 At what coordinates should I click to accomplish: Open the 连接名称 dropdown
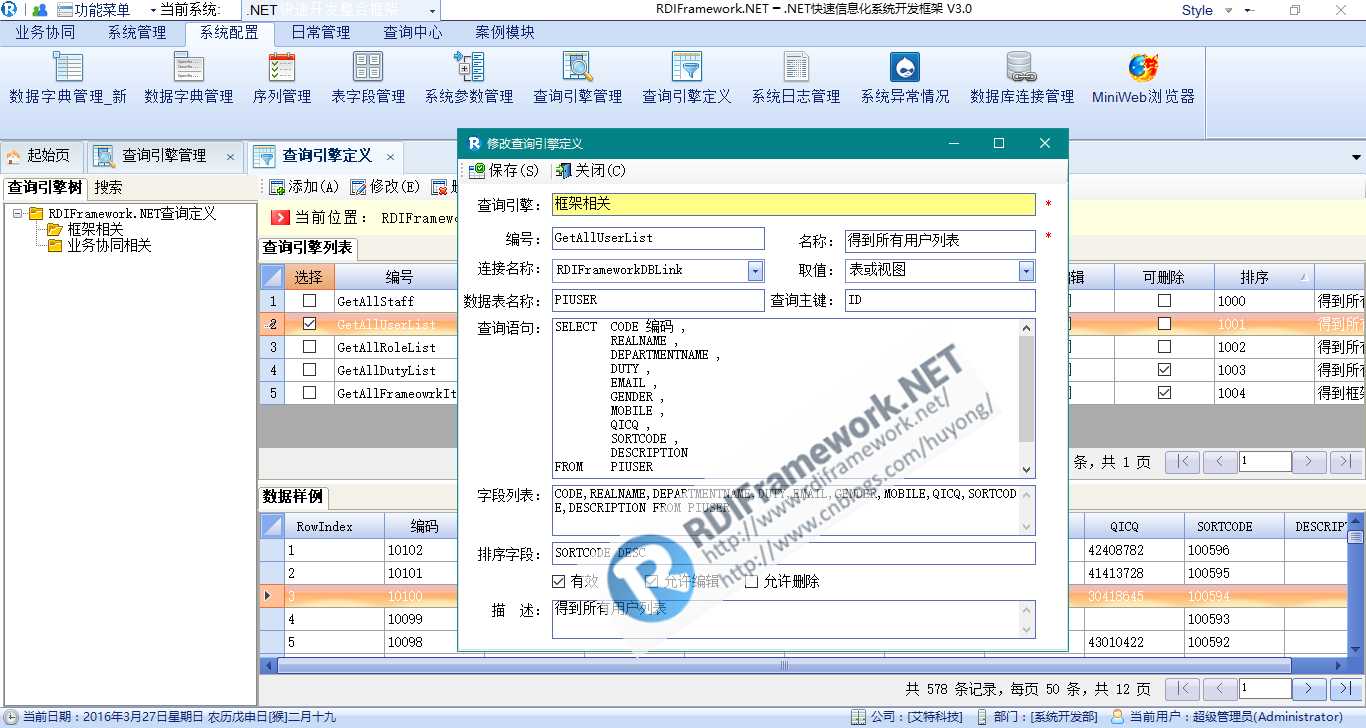tap(755, 270)
